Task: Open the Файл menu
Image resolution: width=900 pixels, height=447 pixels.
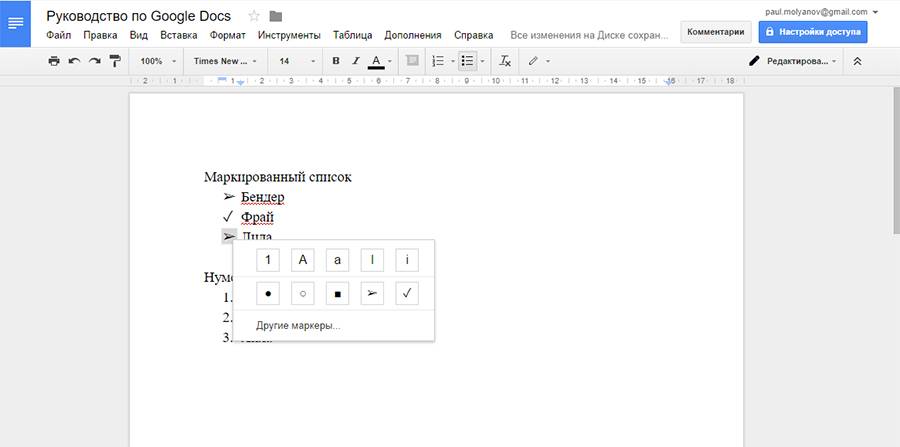Action: pos(59,35)
